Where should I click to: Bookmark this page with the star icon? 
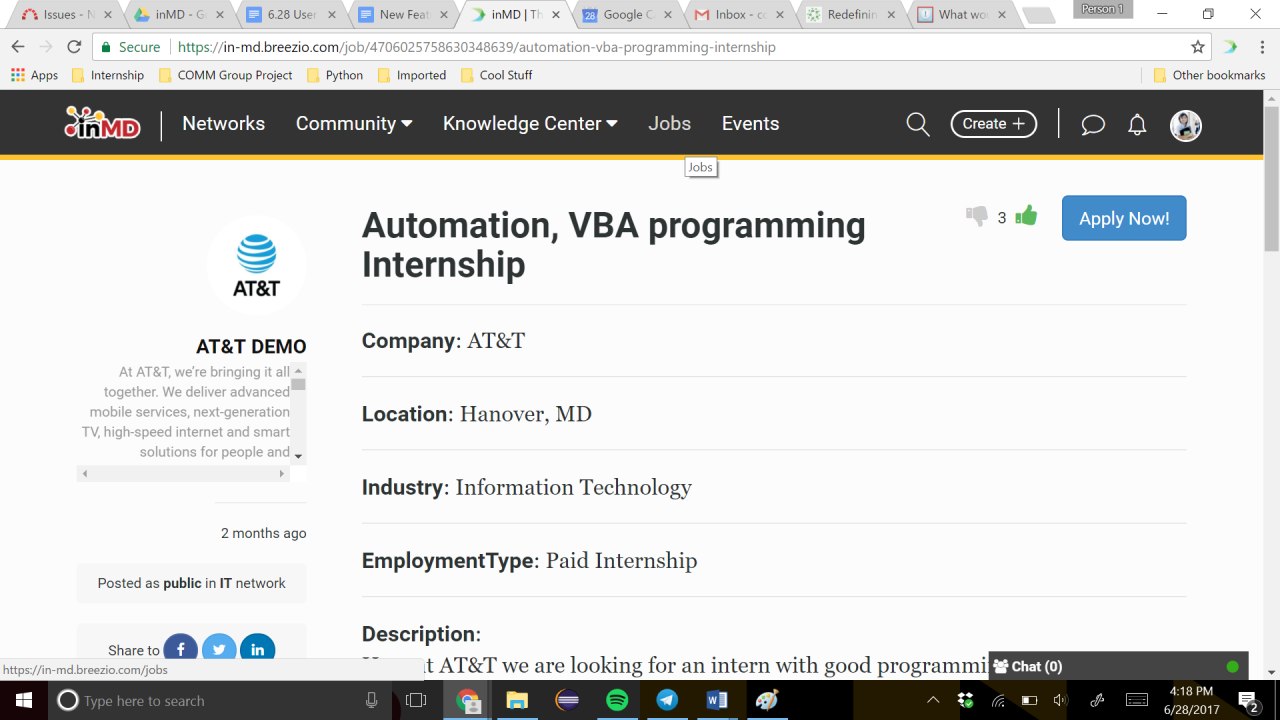[1198, 47]
